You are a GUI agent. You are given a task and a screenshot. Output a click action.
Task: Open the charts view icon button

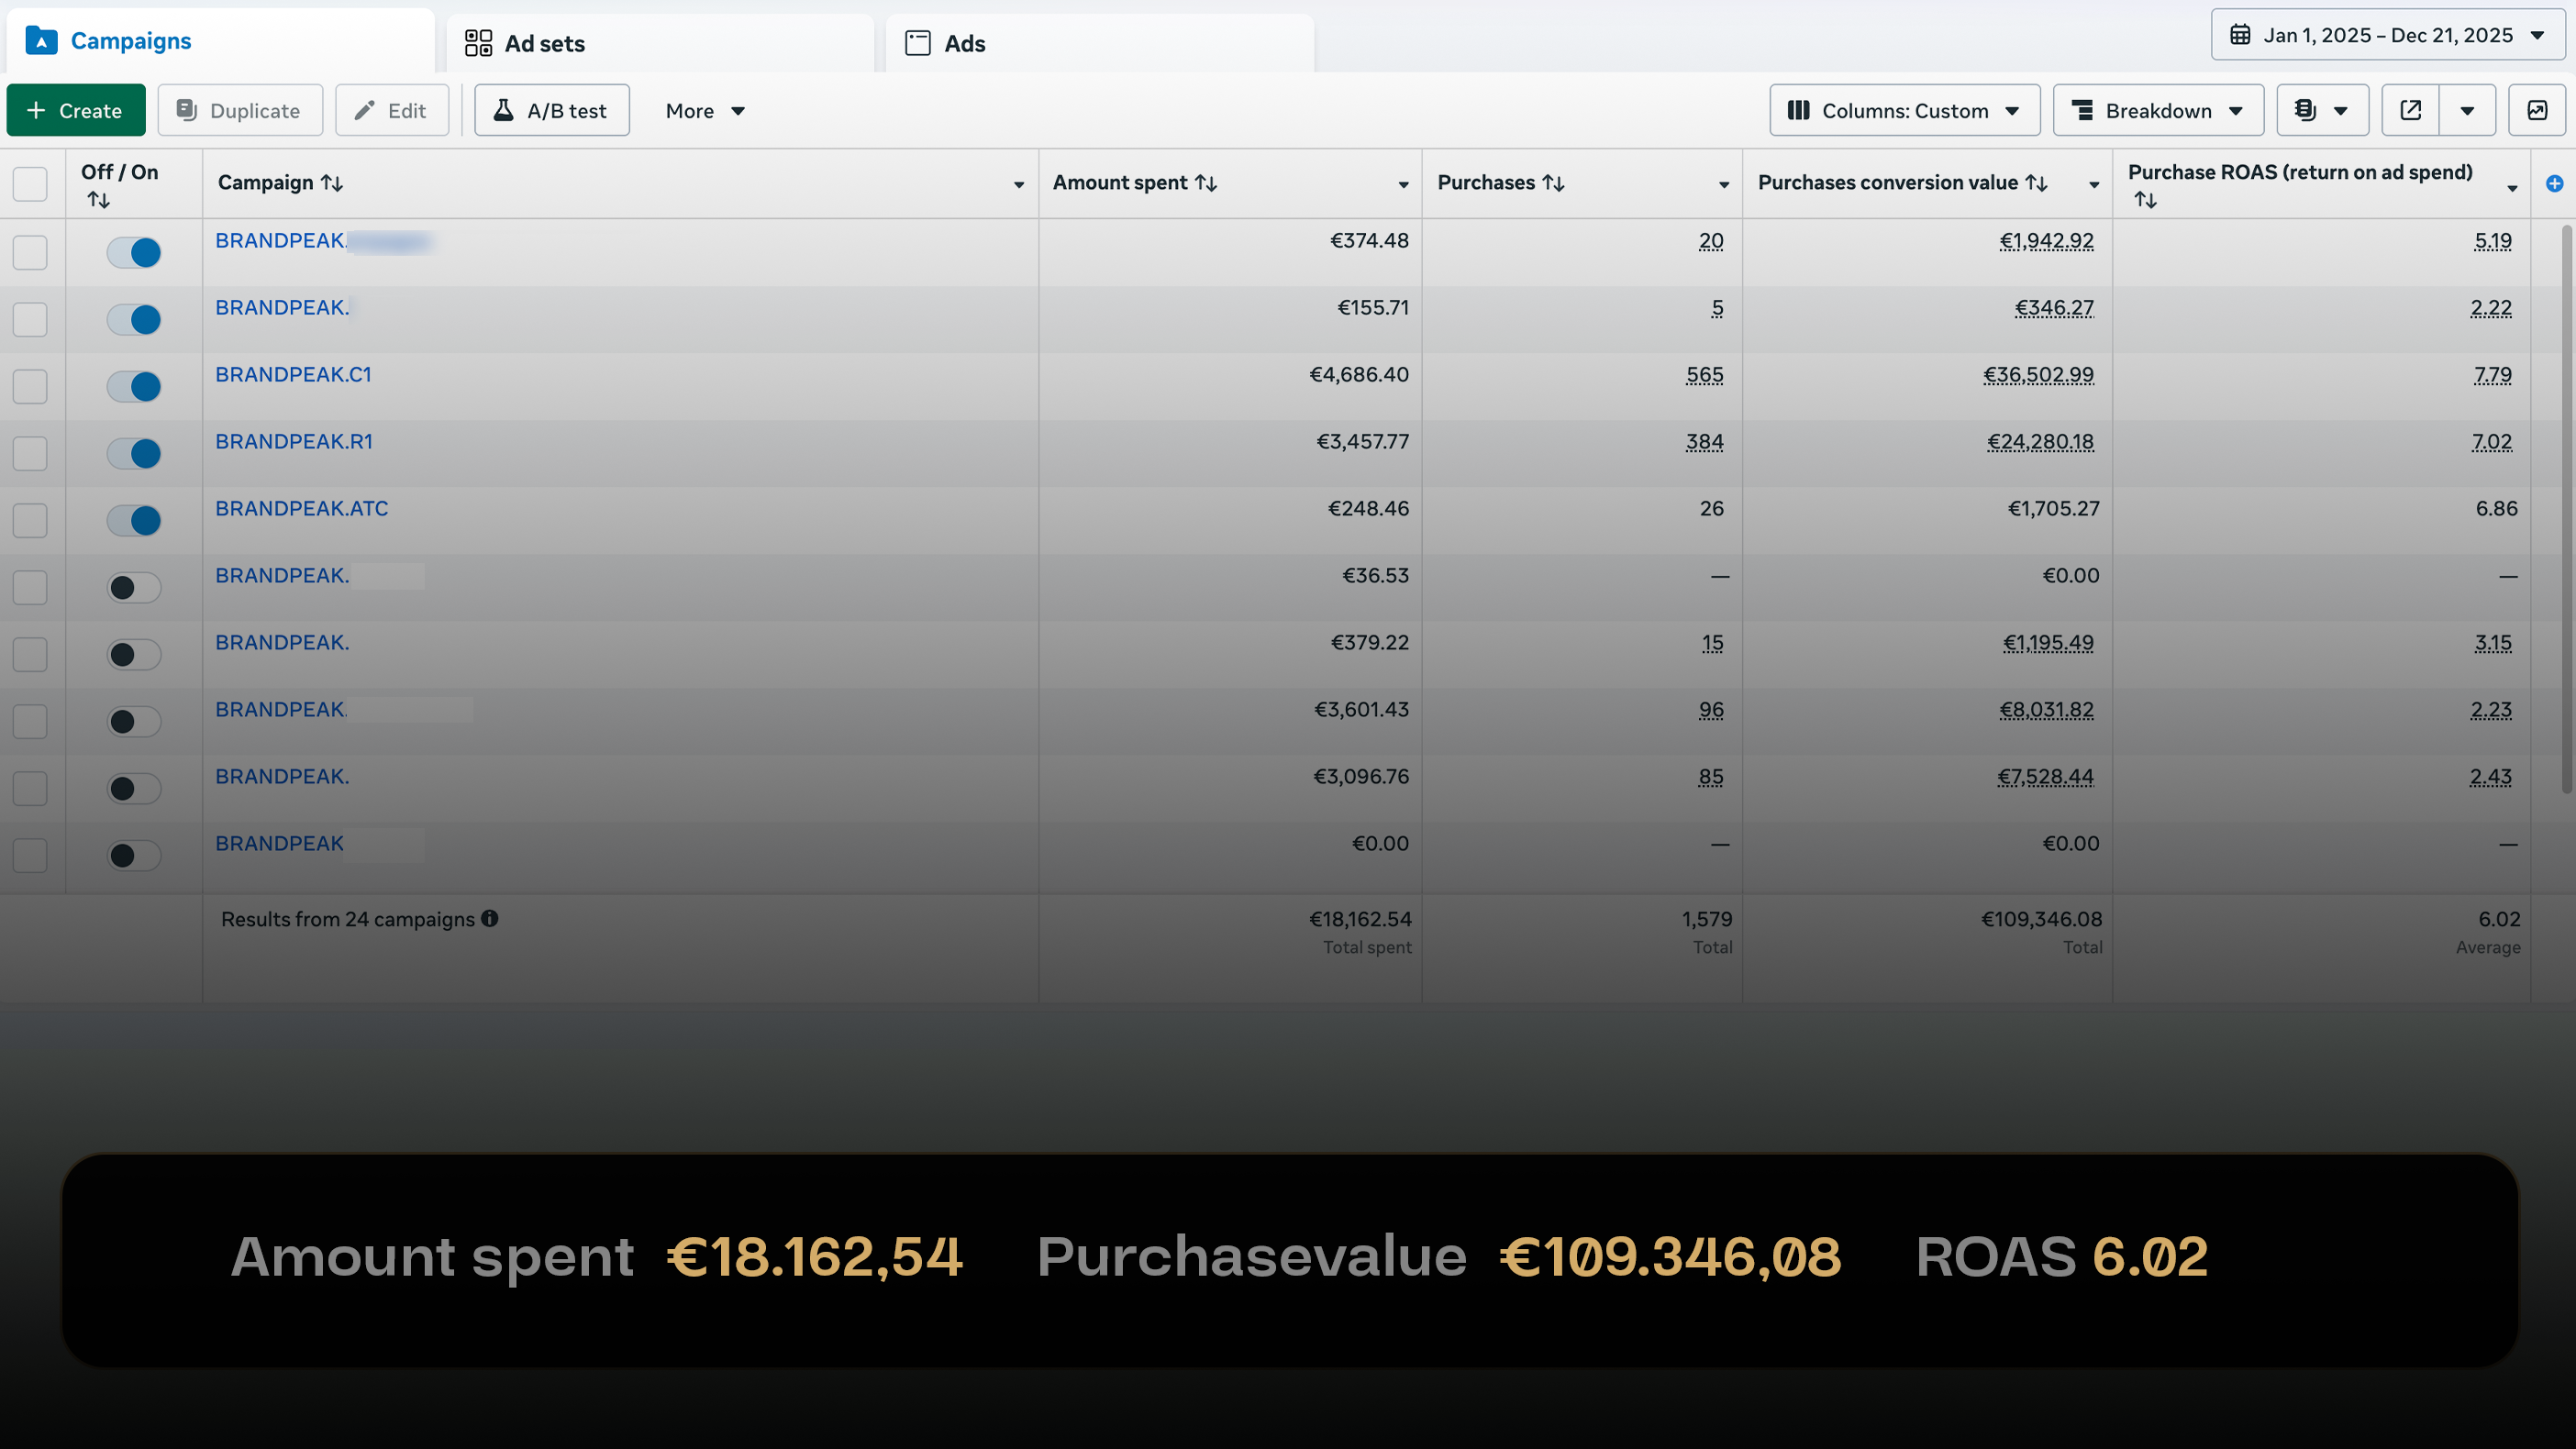pyautogui.click(x=2537, y=110)
